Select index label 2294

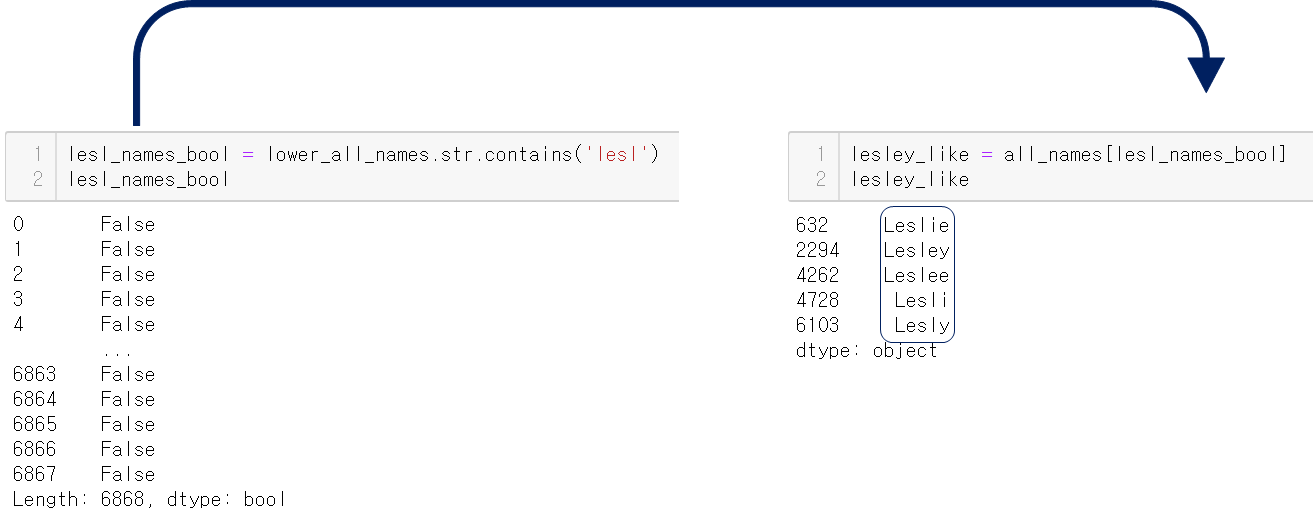[x=818, y=250]
